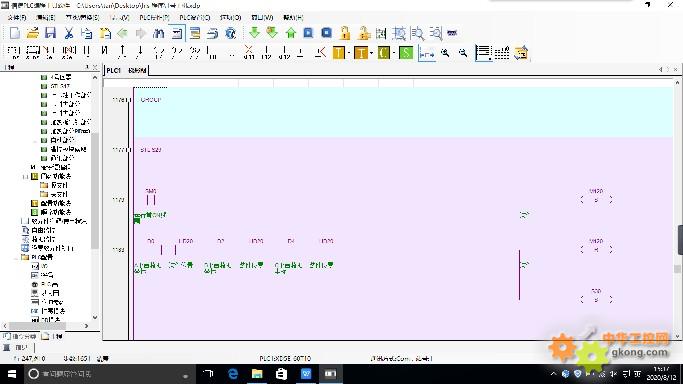Select the PLC1 editor tab
683x384 pixels.
pos(113,70)
